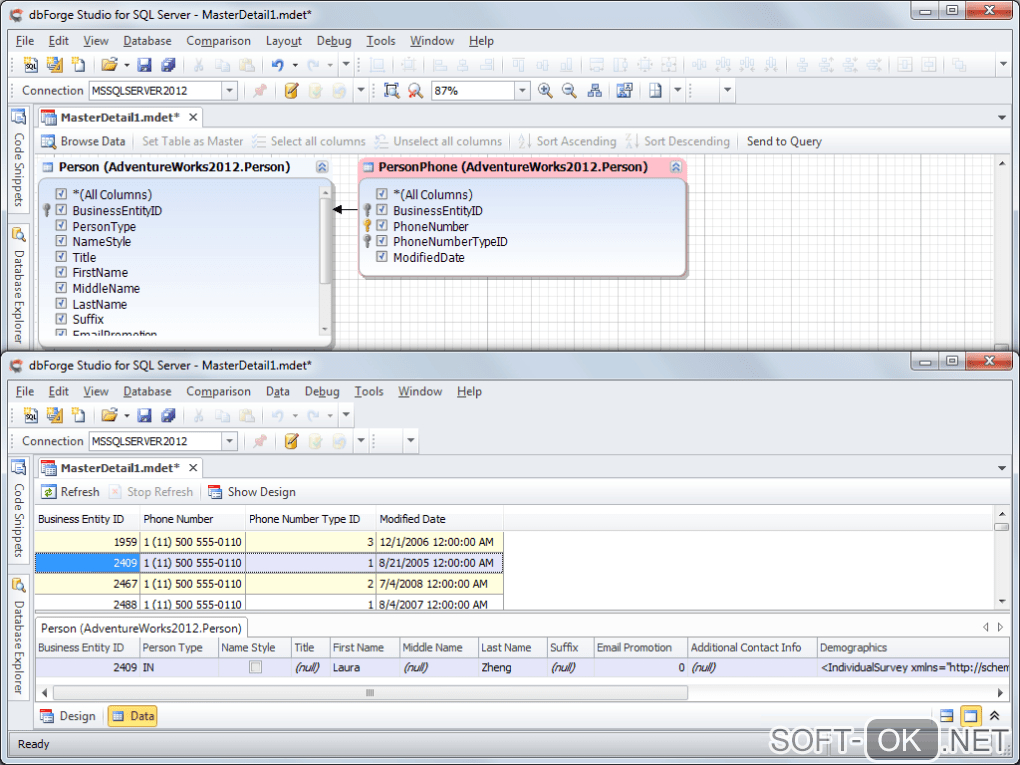Collapse the PersonPhone table header chevron
This screenshot has width=1020, height=765.
click(676, 167)
